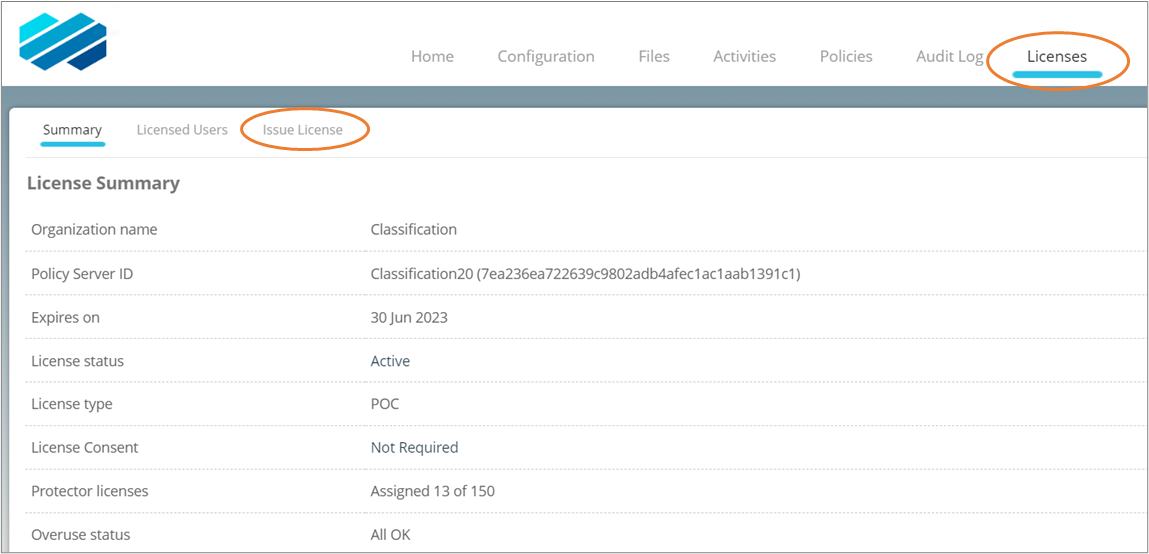Click the Assigned 13 of 150 value
Viewport: 1149px width, 554px height.
click(x=432, y=491)
